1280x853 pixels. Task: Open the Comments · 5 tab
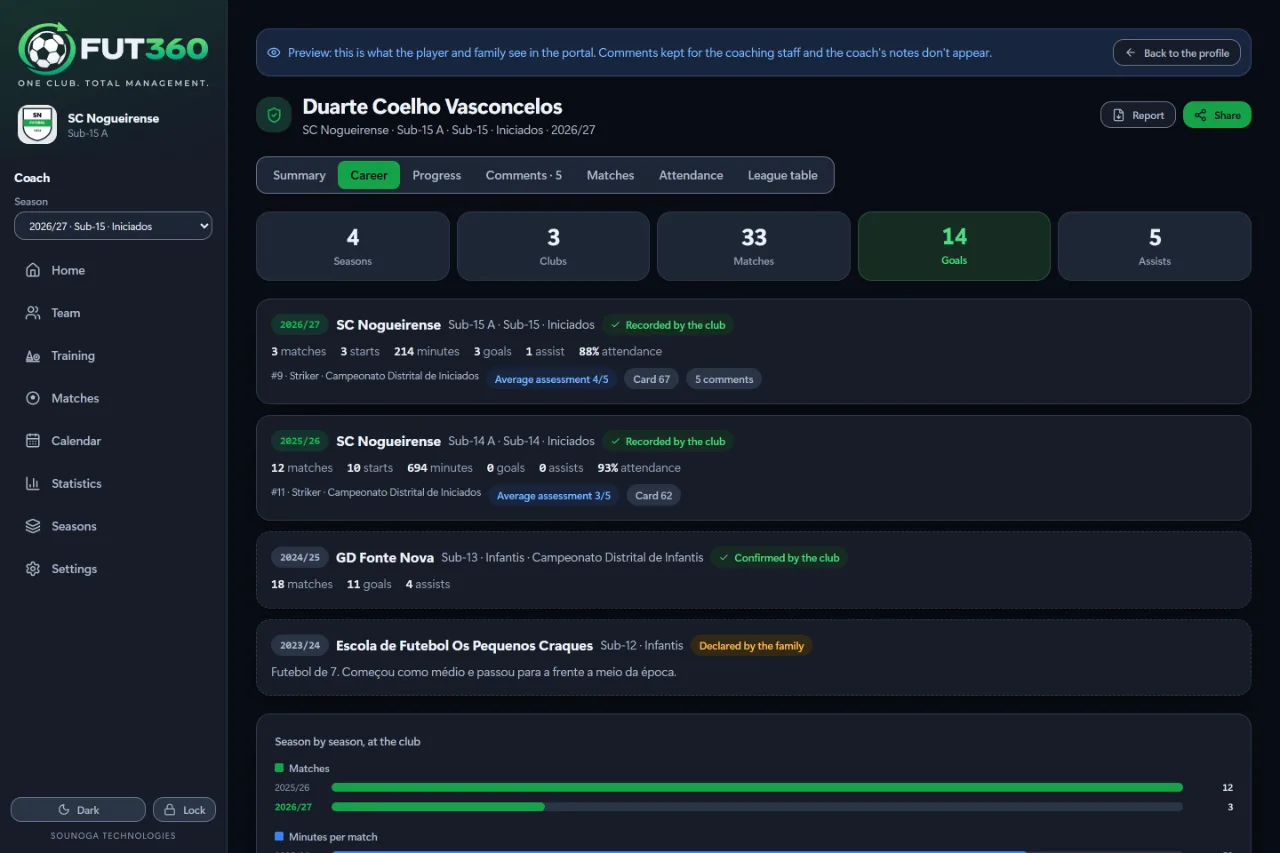(x=524, y=175)
